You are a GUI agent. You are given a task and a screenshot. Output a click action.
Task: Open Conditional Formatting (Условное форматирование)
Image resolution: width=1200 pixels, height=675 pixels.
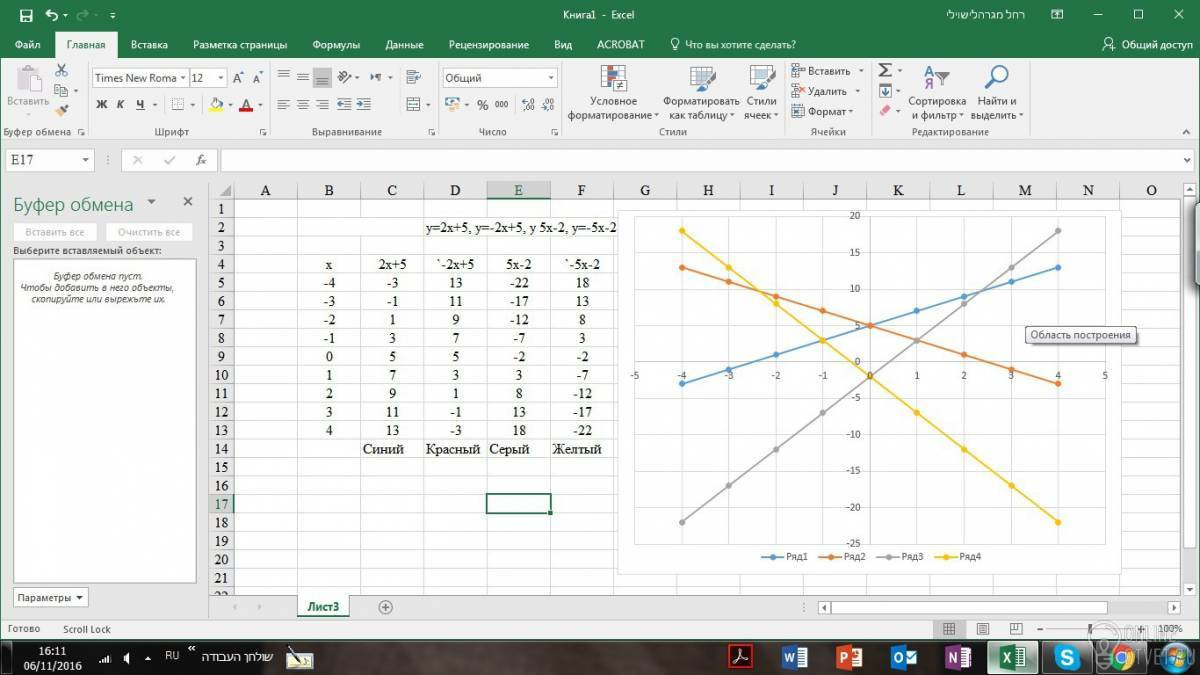coord(613,94)
